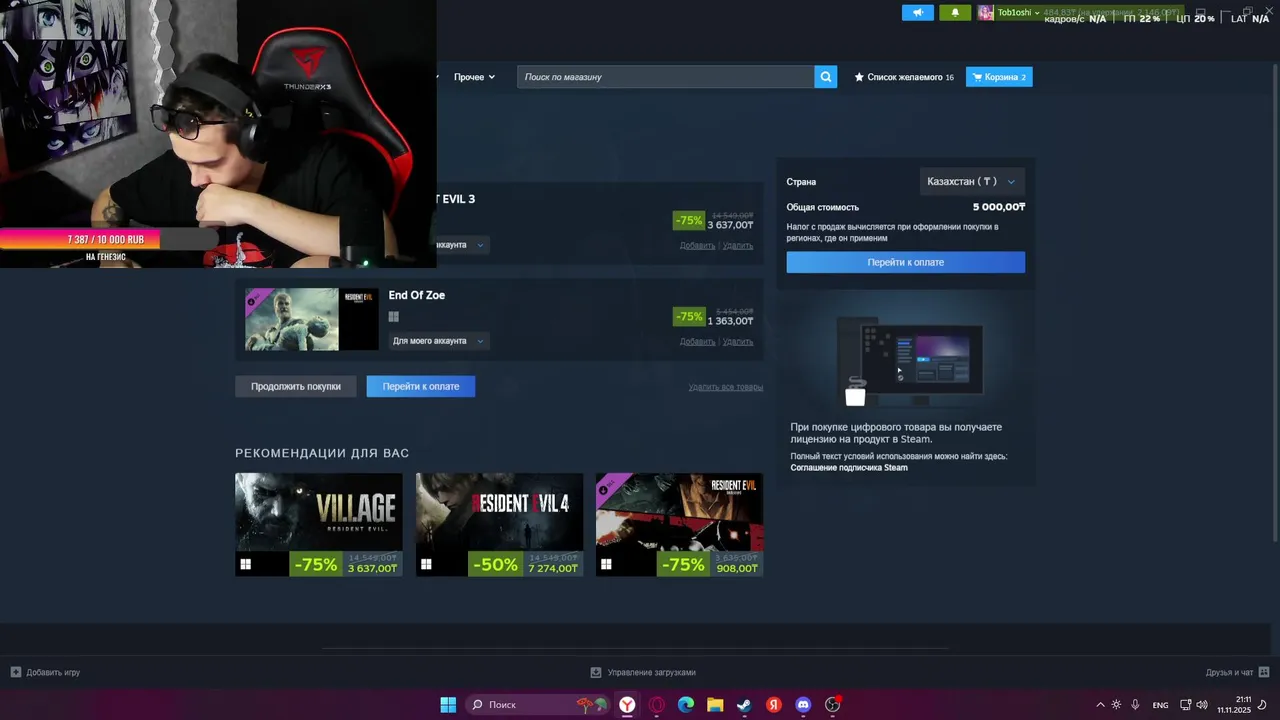Click Windows icon on Village card

tap(245, 564)
